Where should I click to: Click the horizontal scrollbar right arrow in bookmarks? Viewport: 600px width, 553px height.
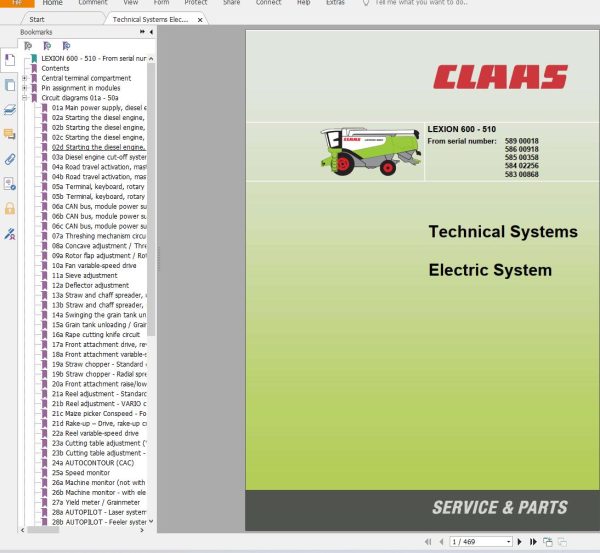tap(142, 530)
